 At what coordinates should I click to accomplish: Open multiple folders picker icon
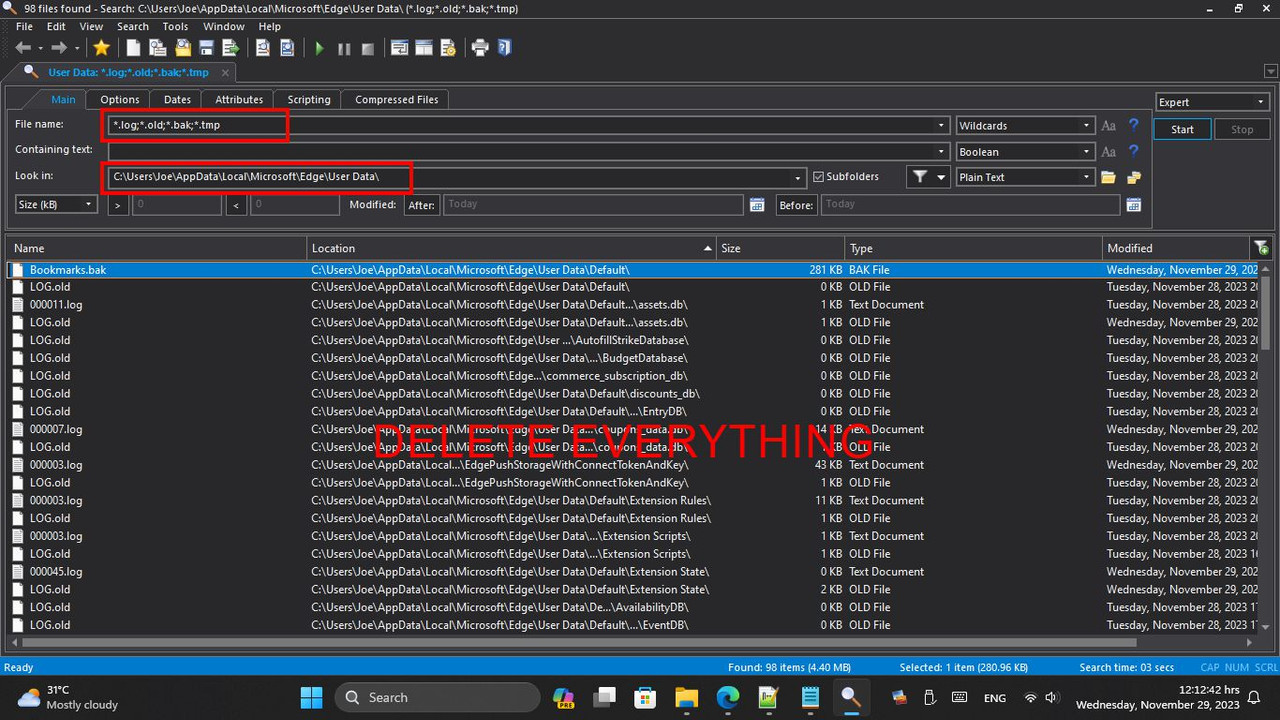click(x=1133, y=177)
